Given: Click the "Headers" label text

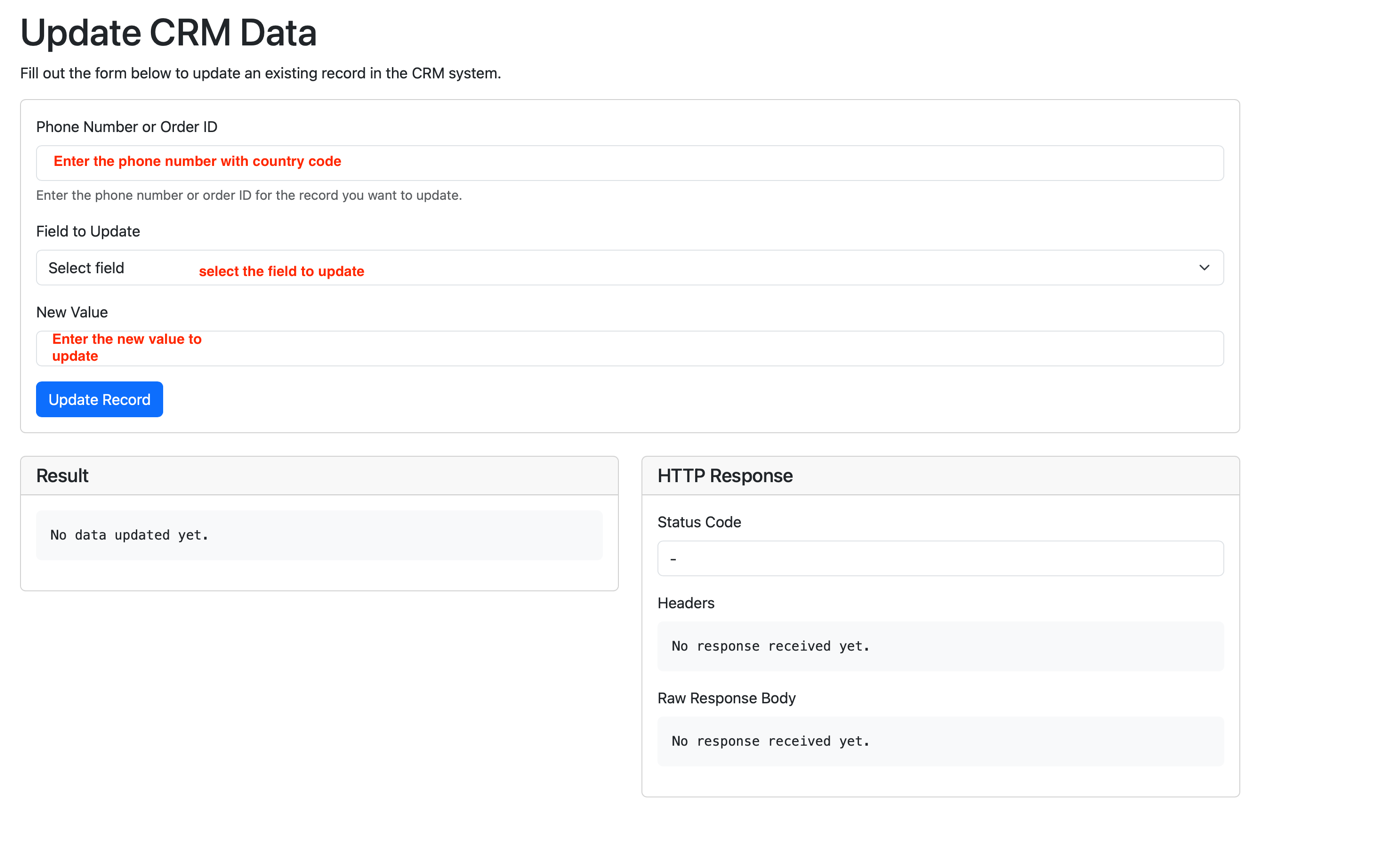Looking at the screenshot, I should (685, 603).
